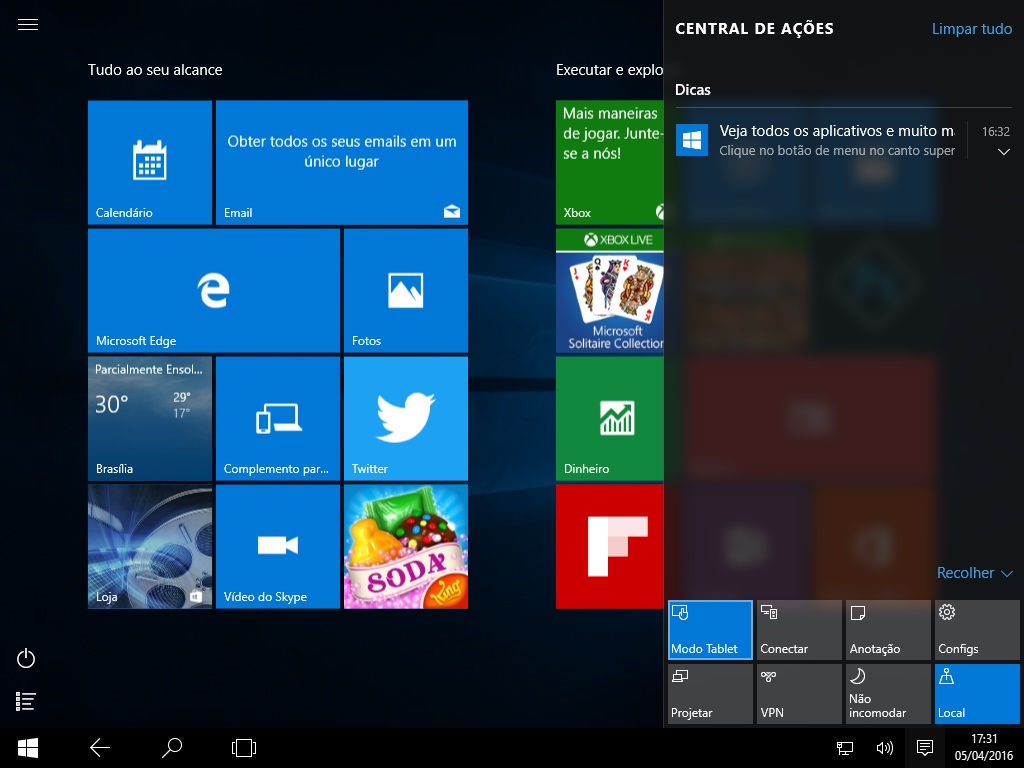
Task: Open Vídeo do Skype tile
Action: [277, 546]
